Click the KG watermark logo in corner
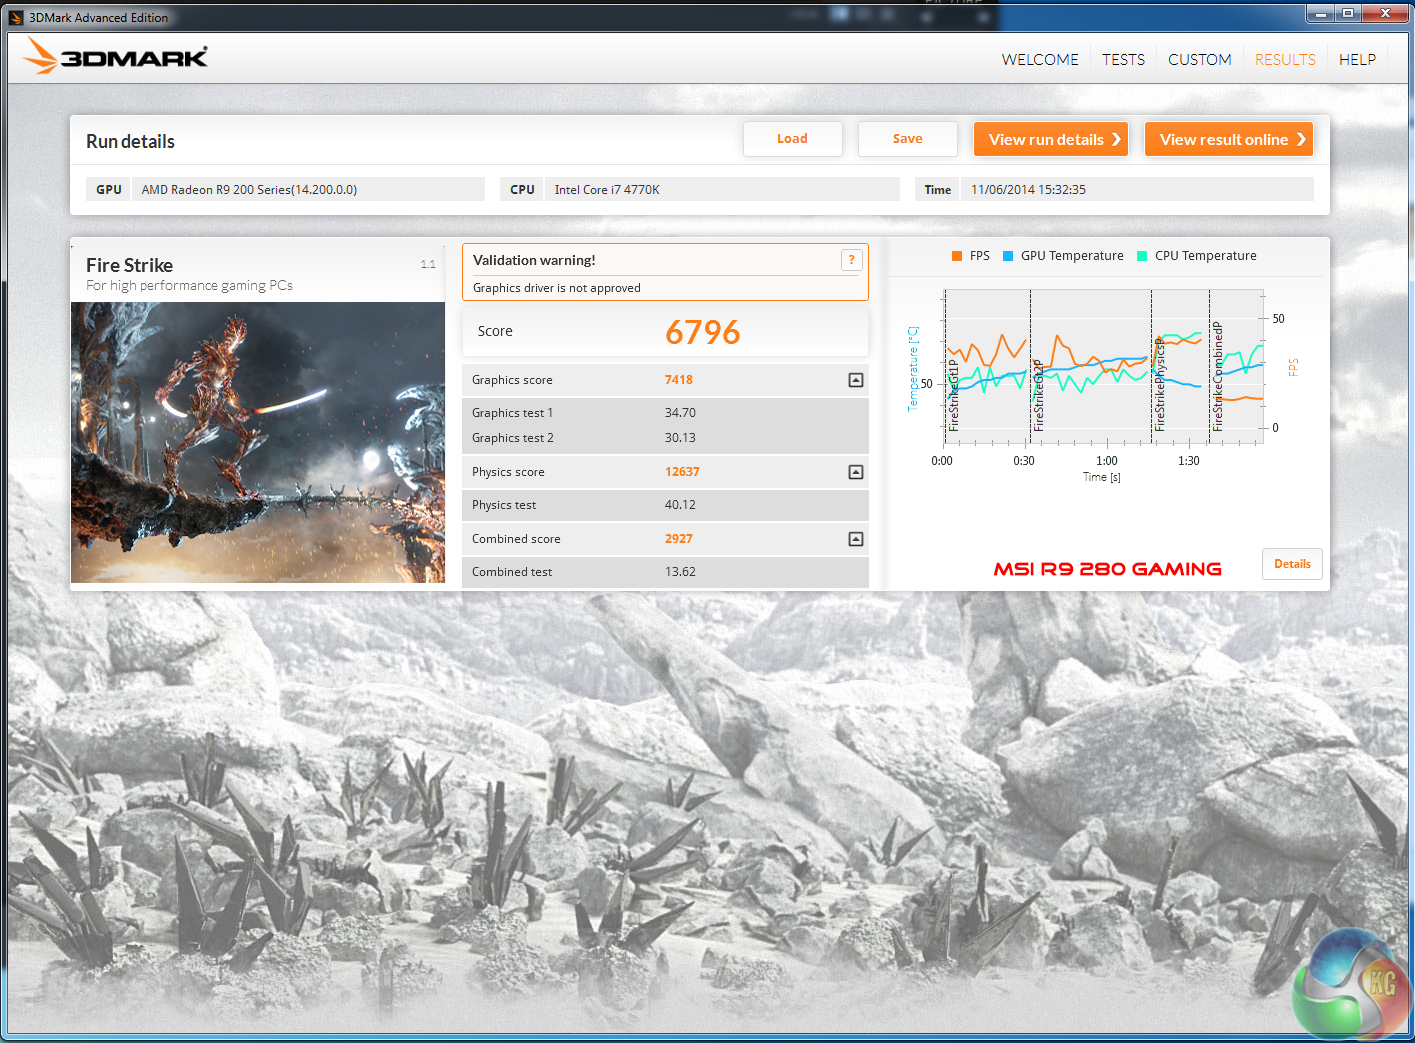 pyautogui.click(x=1351, y=984)
